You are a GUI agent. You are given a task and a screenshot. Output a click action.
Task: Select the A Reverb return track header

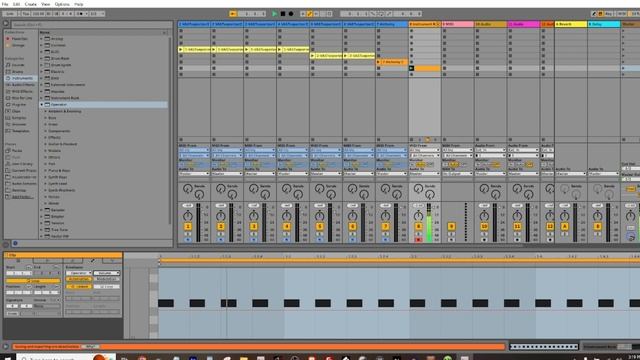571,24
